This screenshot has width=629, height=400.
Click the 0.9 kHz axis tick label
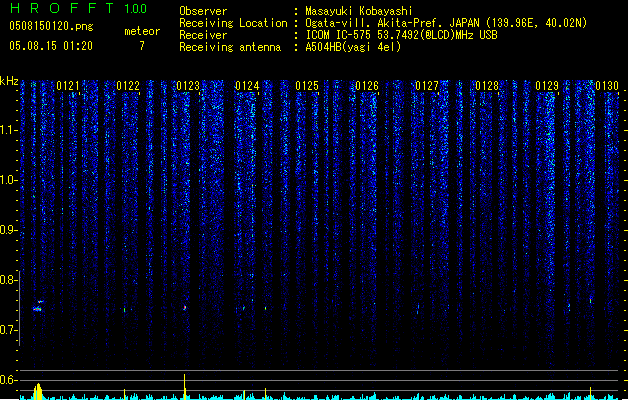[8, 230]
